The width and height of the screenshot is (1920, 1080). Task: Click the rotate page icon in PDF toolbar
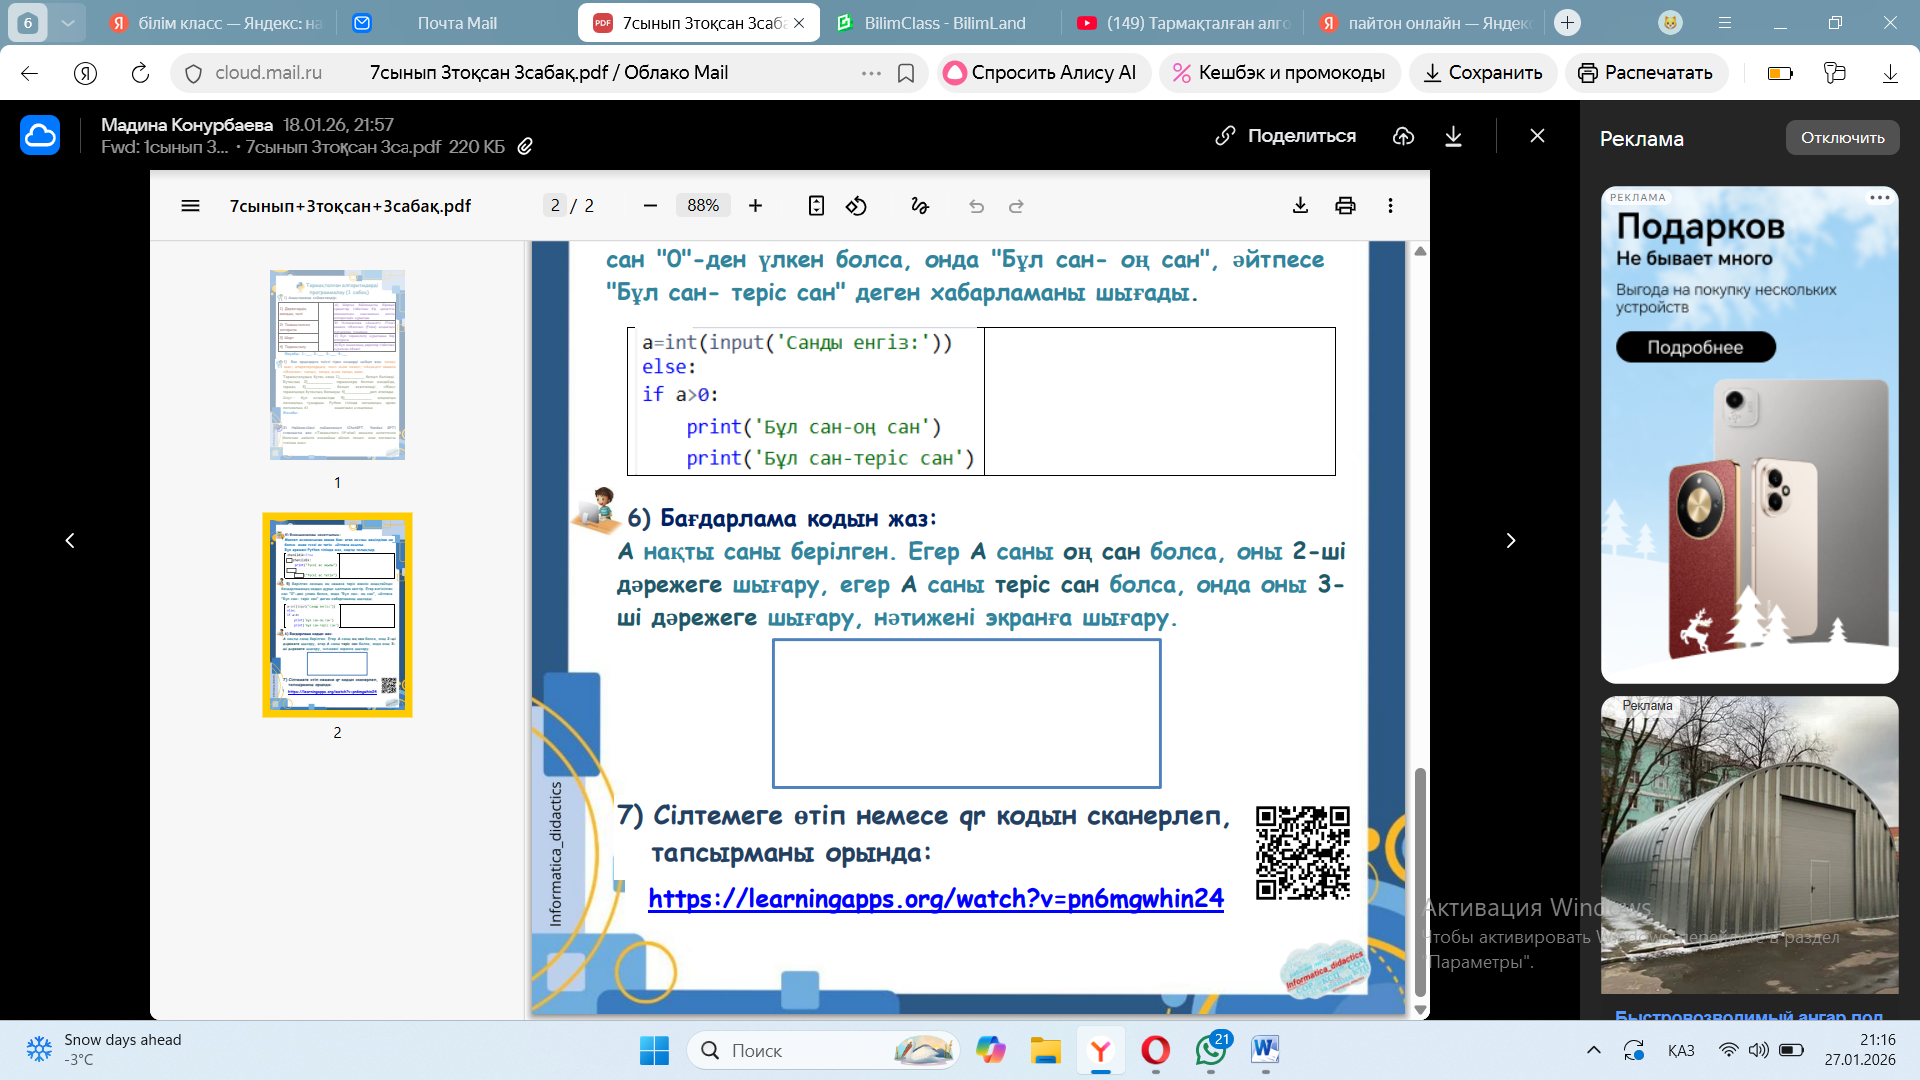pyautogui.click(x=856, y=206)
